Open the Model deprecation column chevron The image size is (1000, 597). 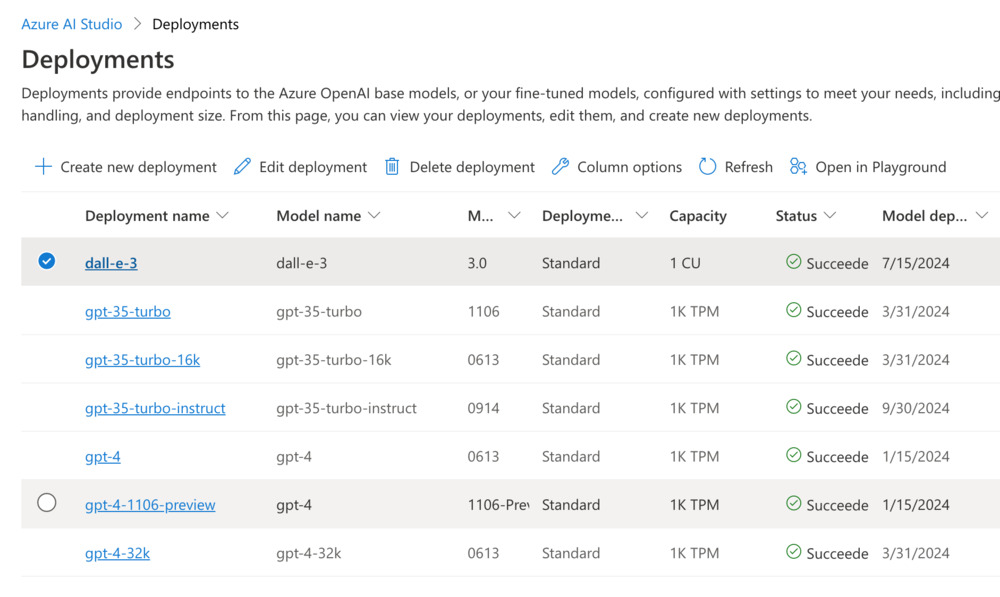pos(982,216)
